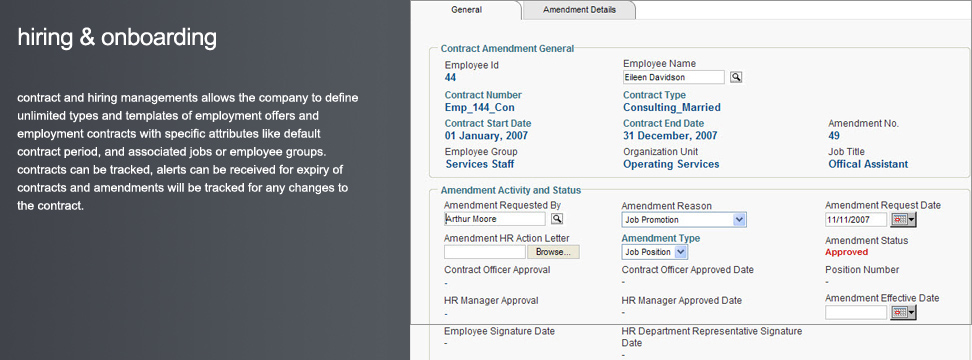
Task: Click the Browse... button
Action: click(553, 252)
